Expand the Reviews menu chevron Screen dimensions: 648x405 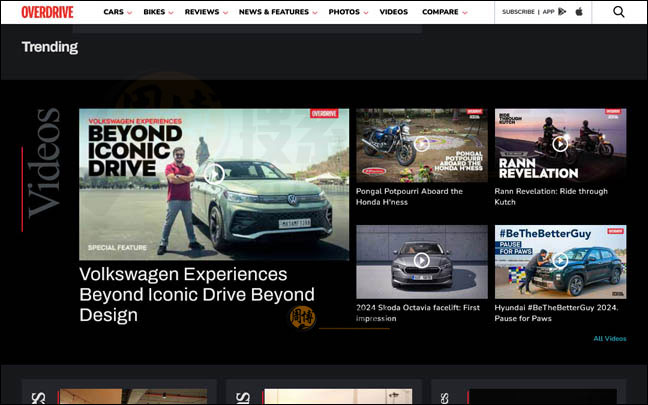(225, 13)
